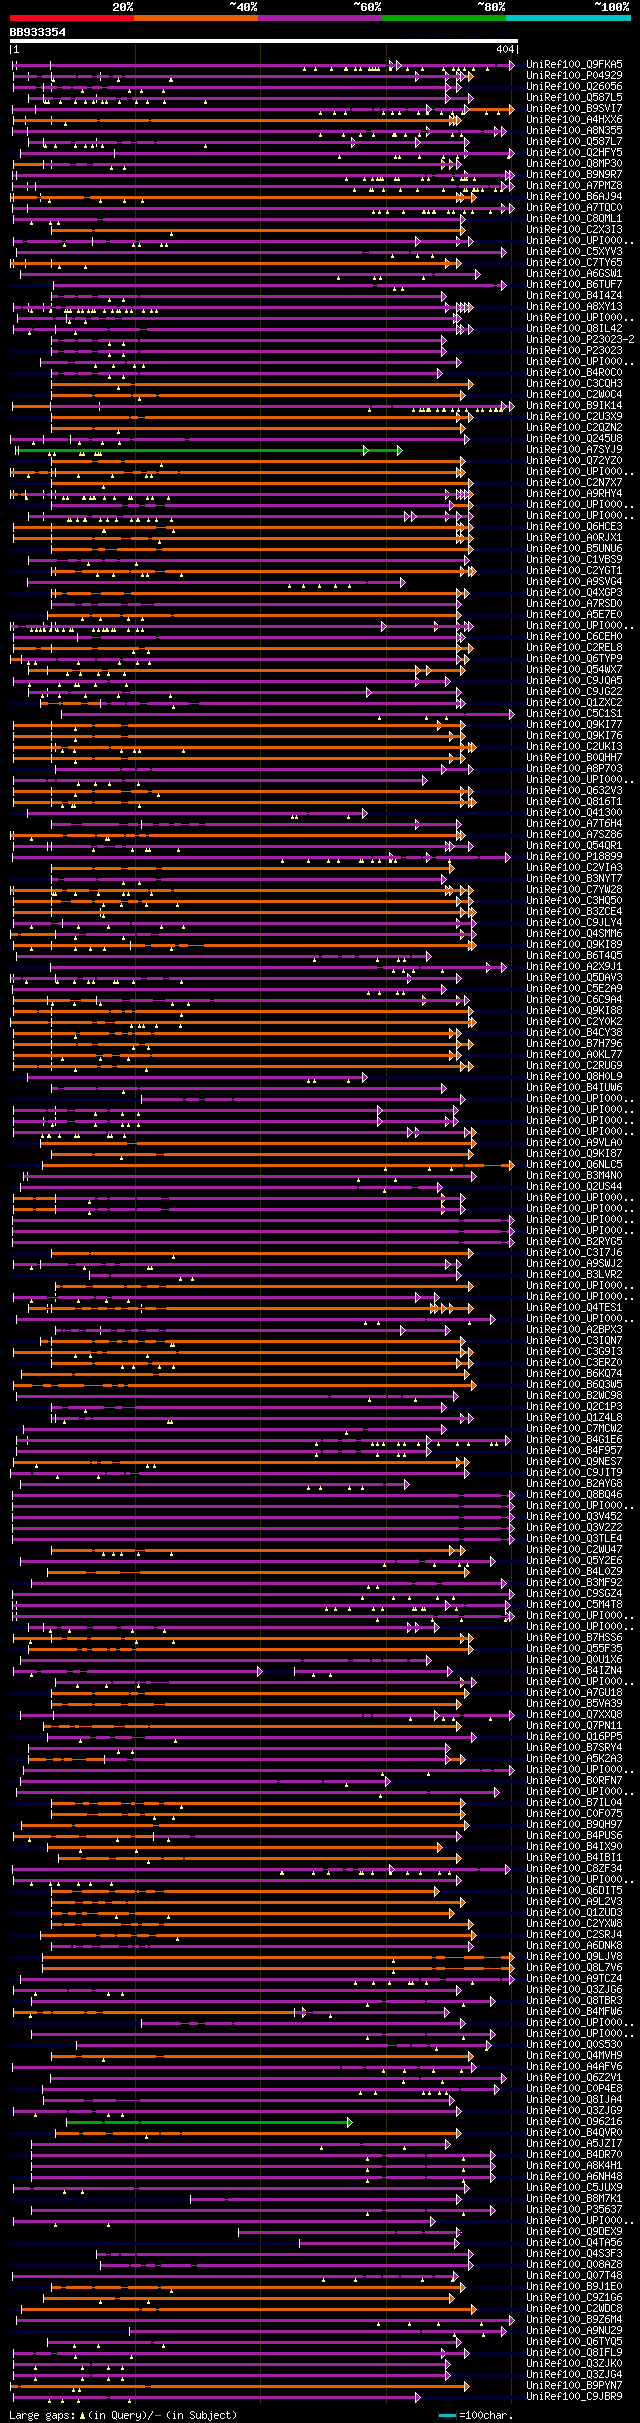Image resolution: width=640 pixels, height=2423 pixels.
Task: Click the query end position 404
Action: tap(505, 49)
